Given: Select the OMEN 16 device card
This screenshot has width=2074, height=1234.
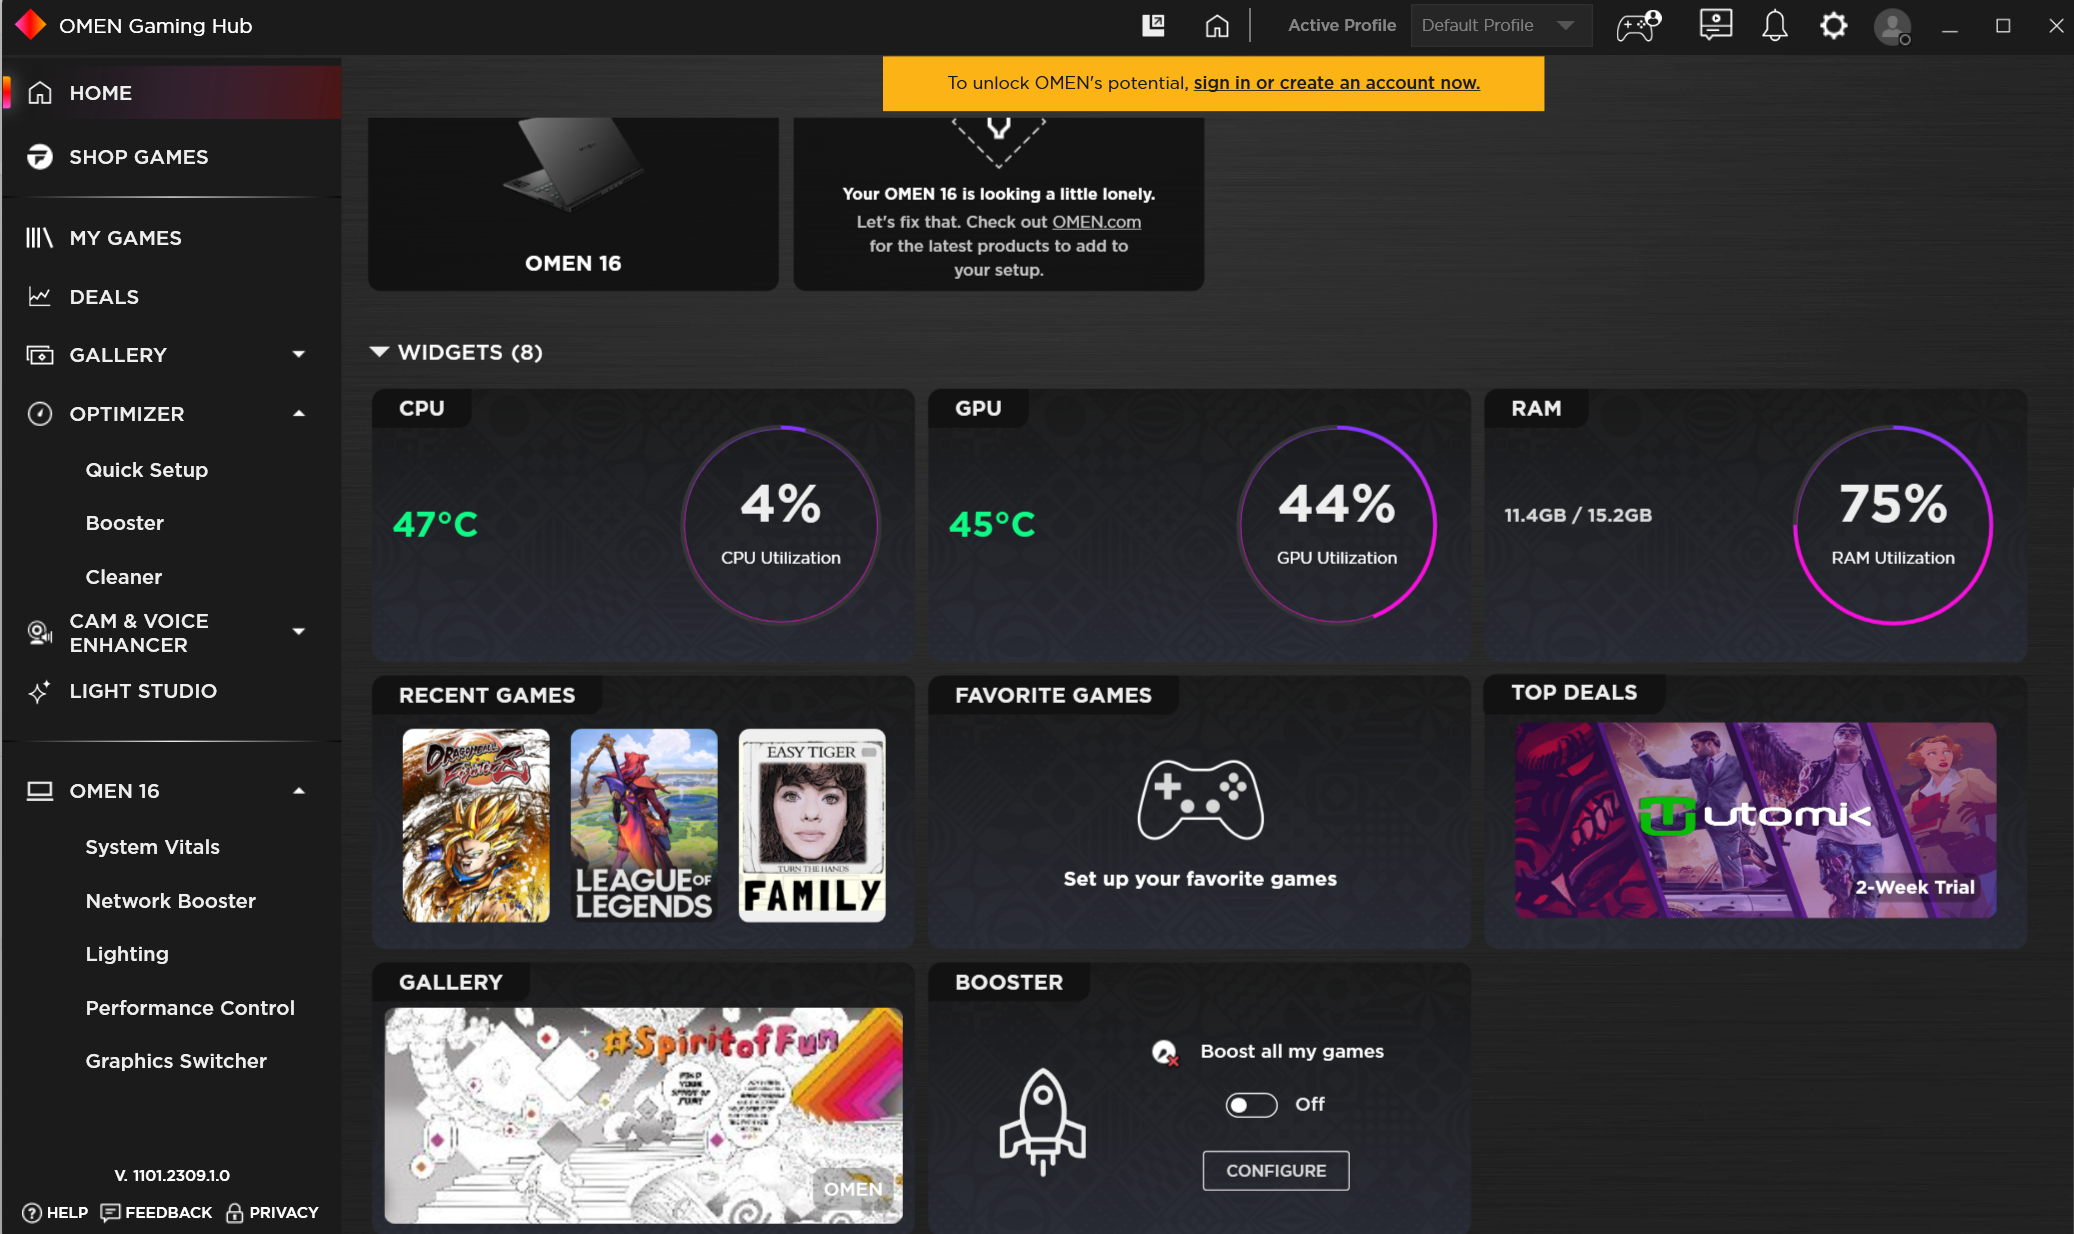Looking at the screenshot, I should point(573,204).
